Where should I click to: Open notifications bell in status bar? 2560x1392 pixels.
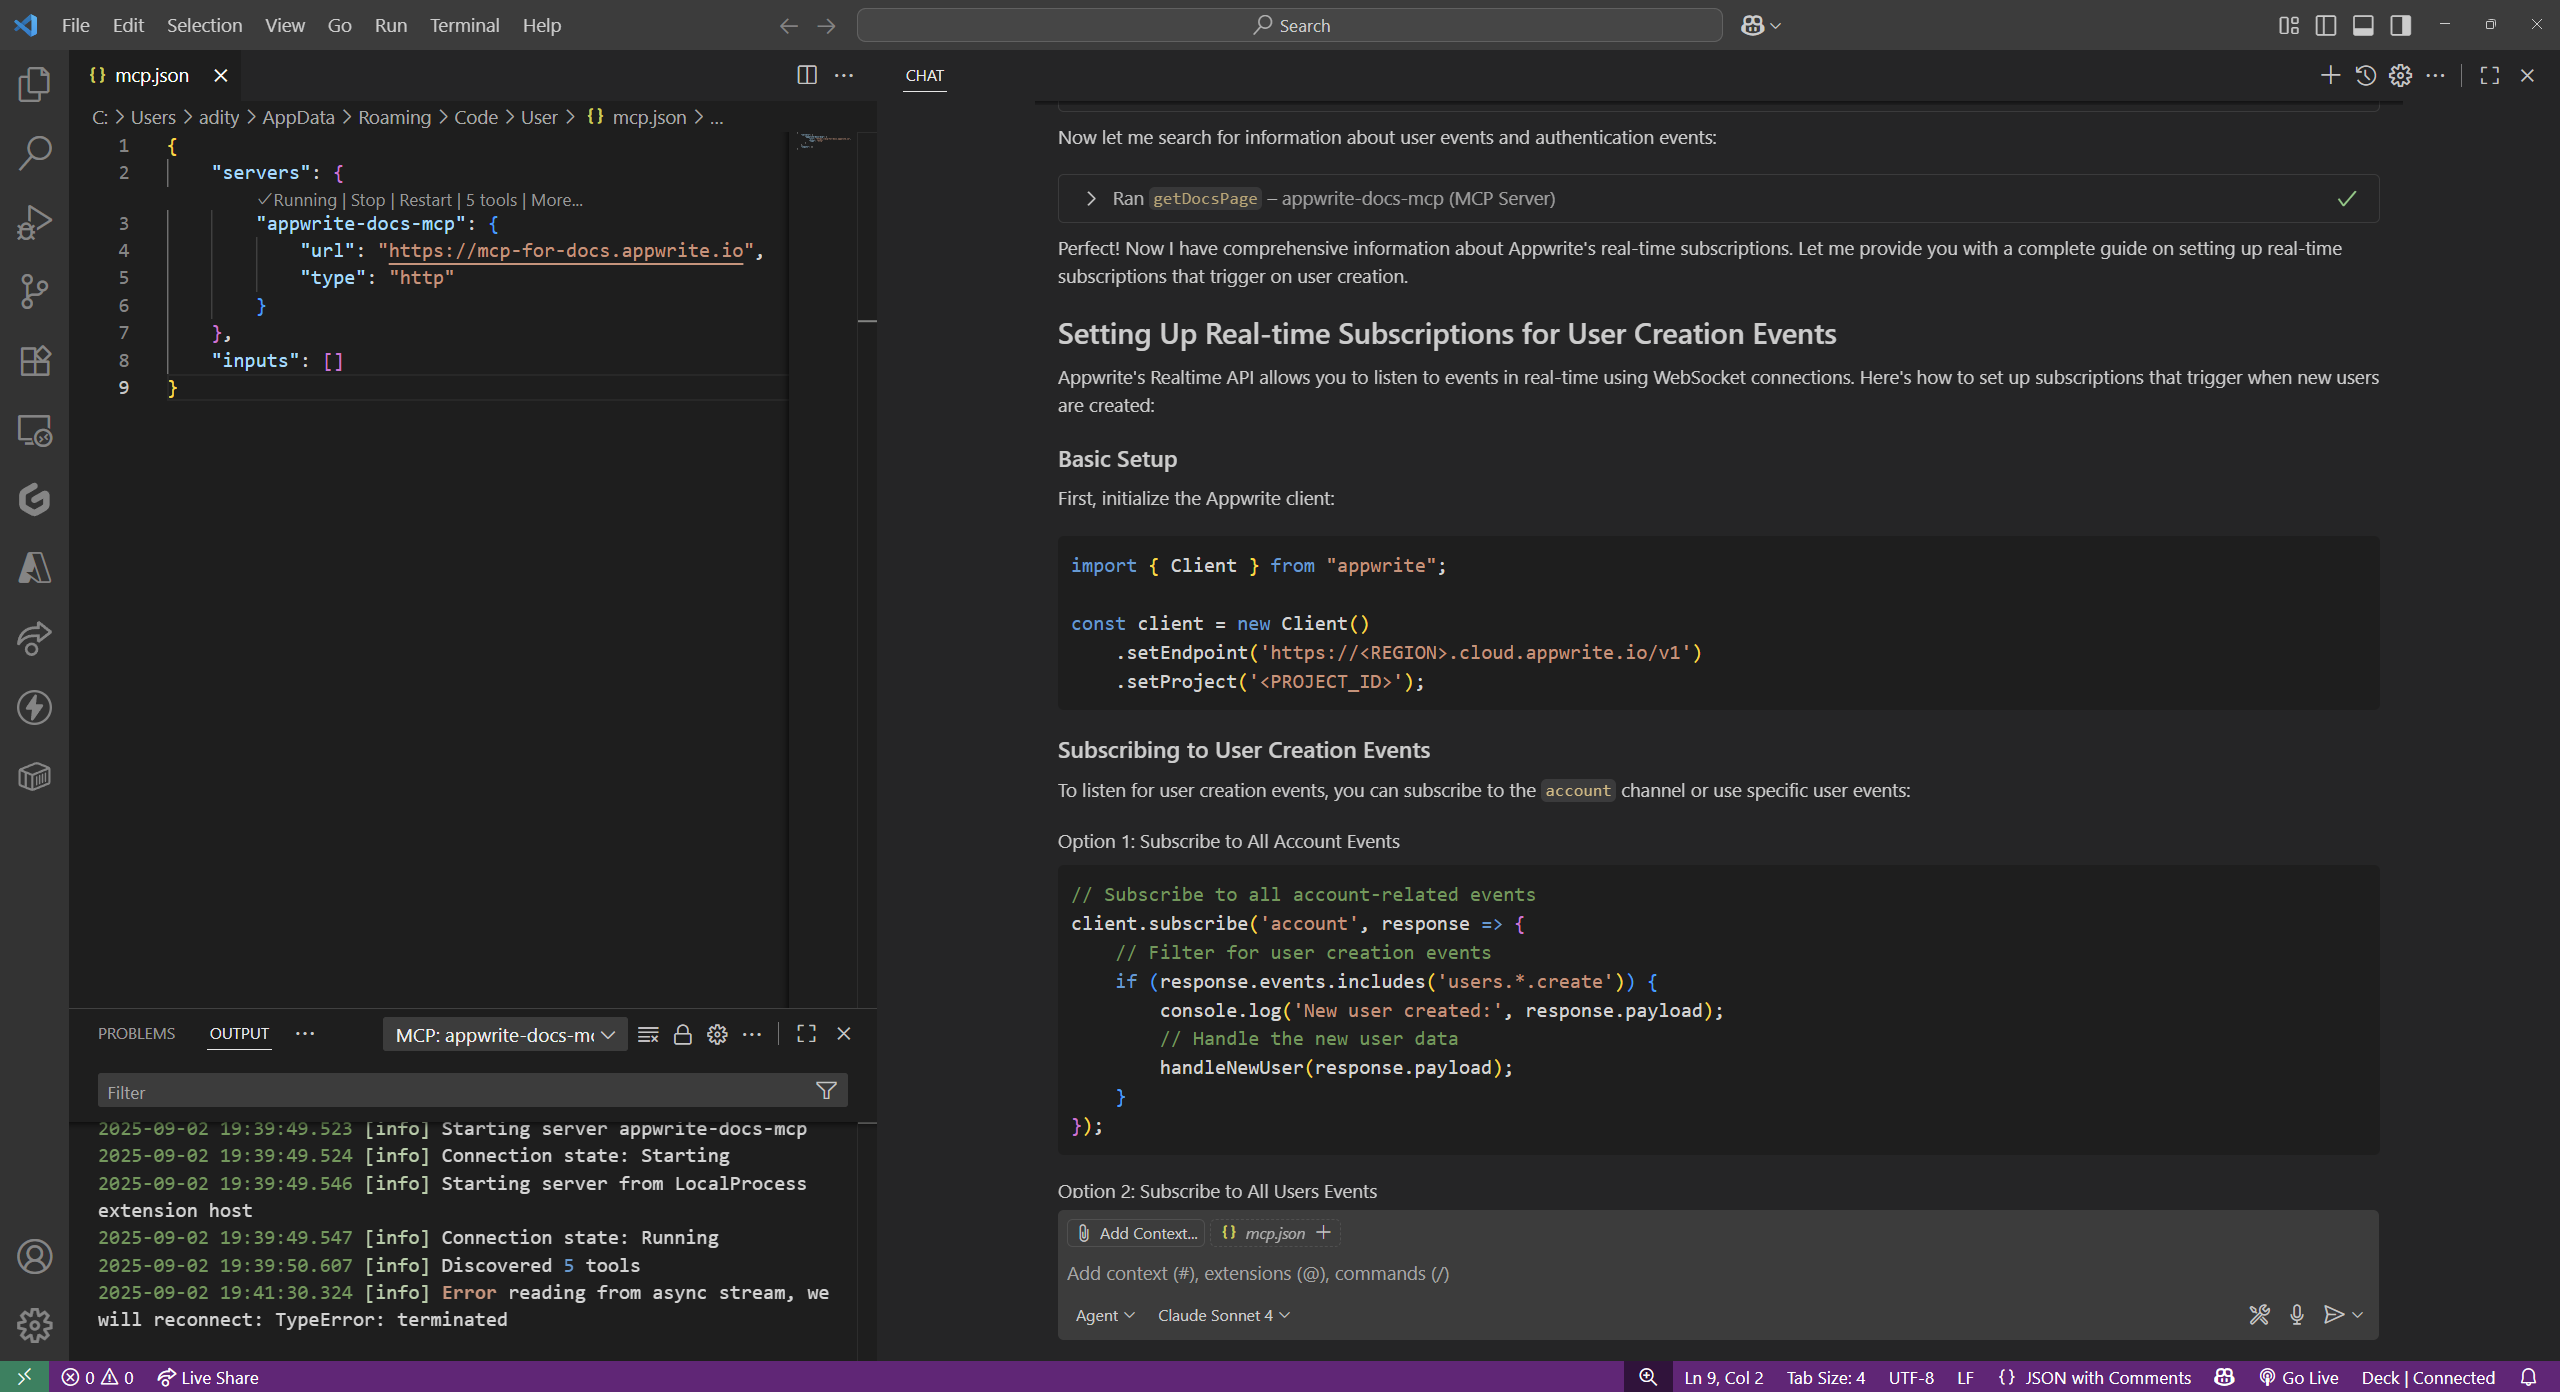(2529, 1377)
